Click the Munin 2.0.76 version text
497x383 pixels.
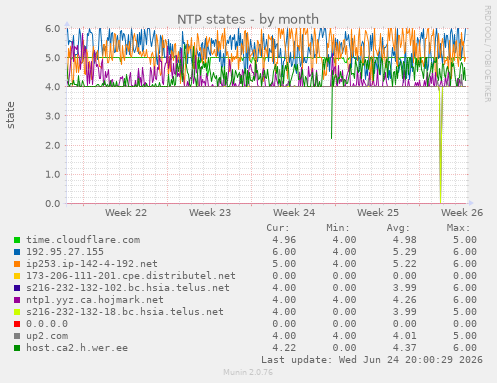tap(248, 372)
